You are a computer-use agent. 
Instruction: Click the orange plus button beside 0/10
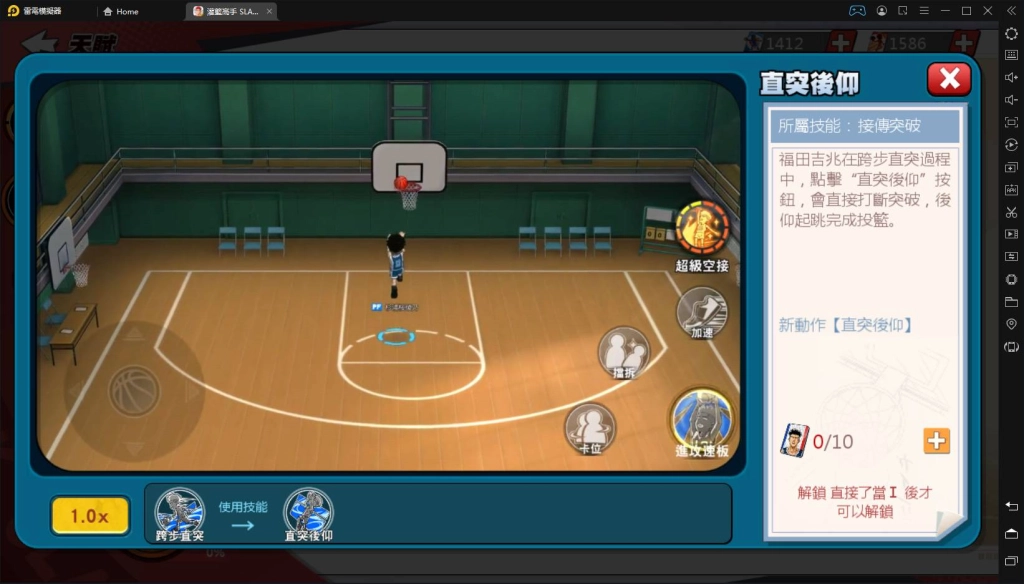pos(936,441)
